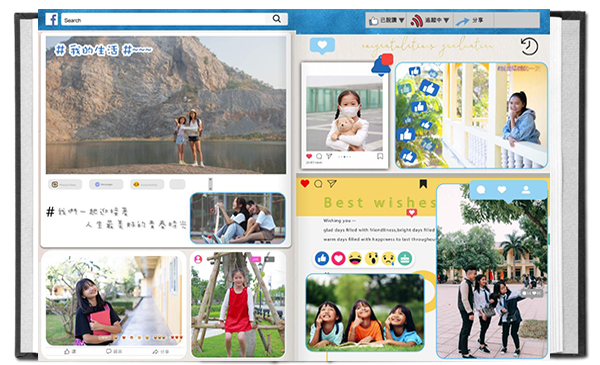The height and width of the screenshot is (365, 600).
Task: Click the clock history icon
Action: coord(530,47)
